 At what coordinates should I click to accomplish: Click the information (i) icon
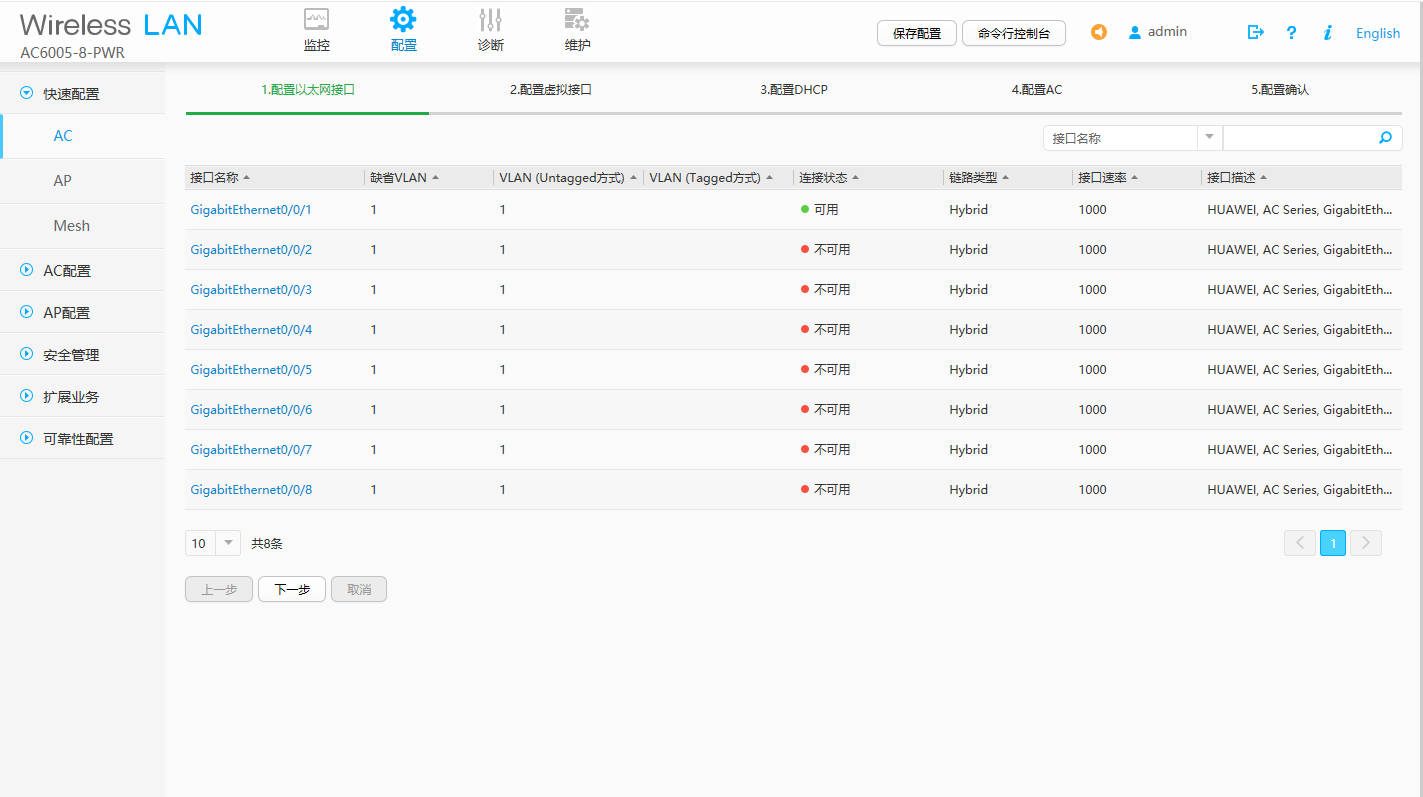(x=1327, y=33)
